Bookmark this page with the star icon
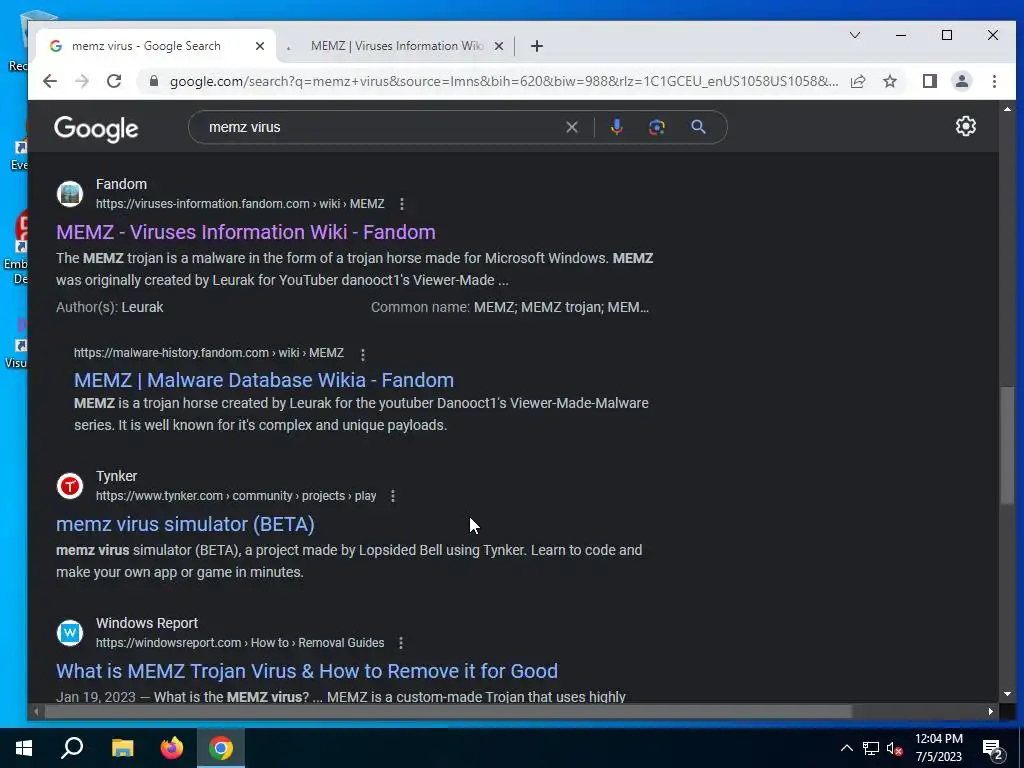The height and width of the screenshot is (768, 1024). 889,81
